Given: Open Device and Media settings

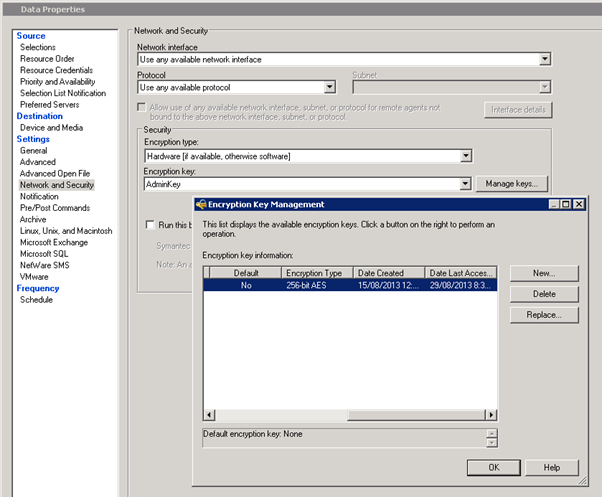Looking at the screenshot, I should coord(51,128).
